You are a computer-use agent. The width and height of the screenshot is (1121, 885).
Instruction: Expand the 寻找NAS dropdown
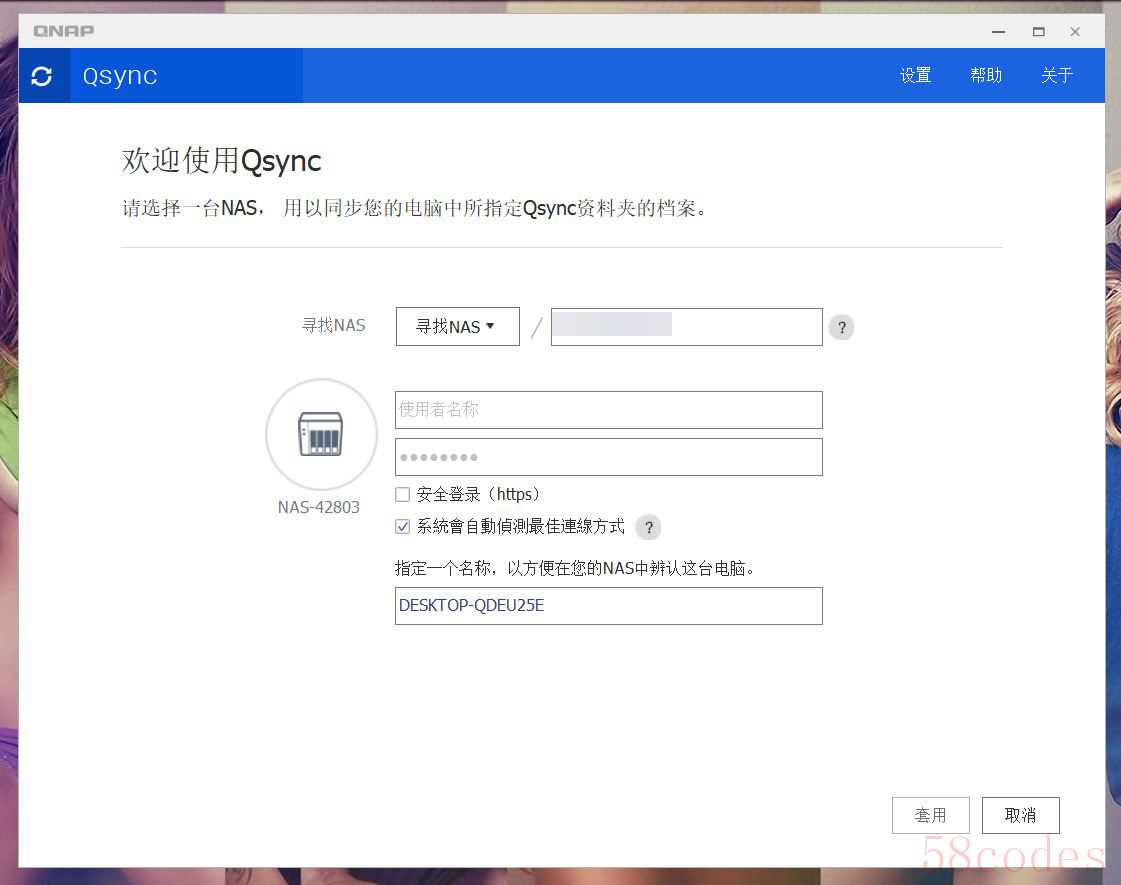(x=457, y=327)
